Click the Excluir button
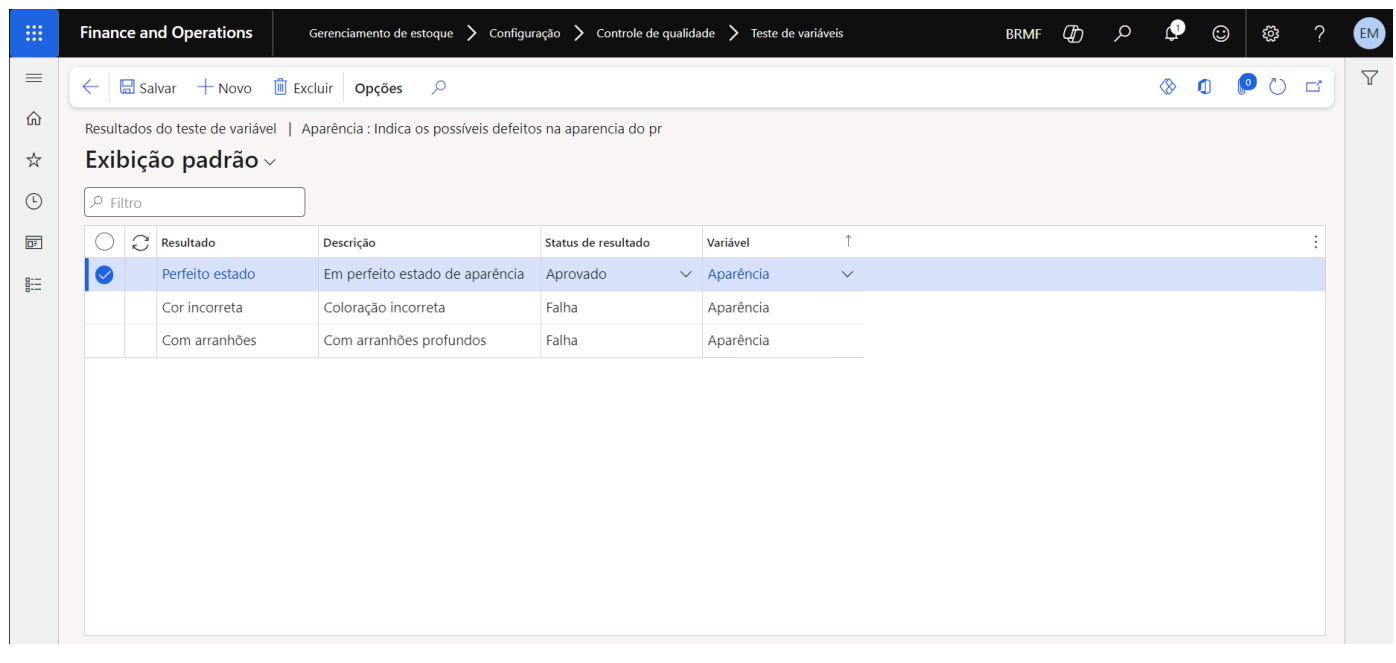The width and height of the screenshot is (1396, 663). tap(303, 88)
